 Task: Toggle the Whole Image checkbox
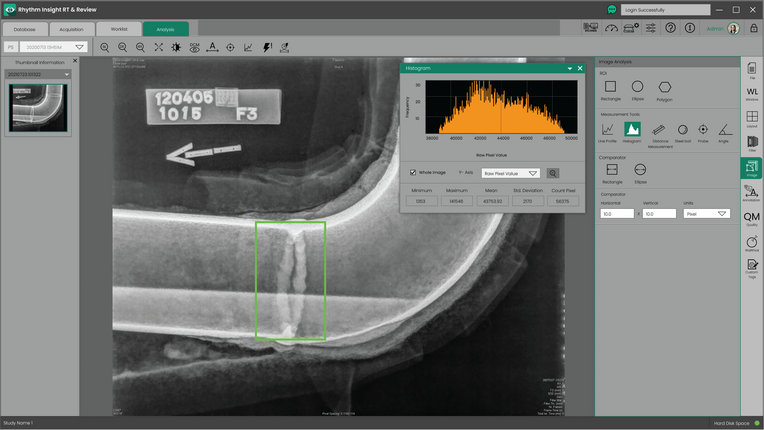click(x=413, y=172)
